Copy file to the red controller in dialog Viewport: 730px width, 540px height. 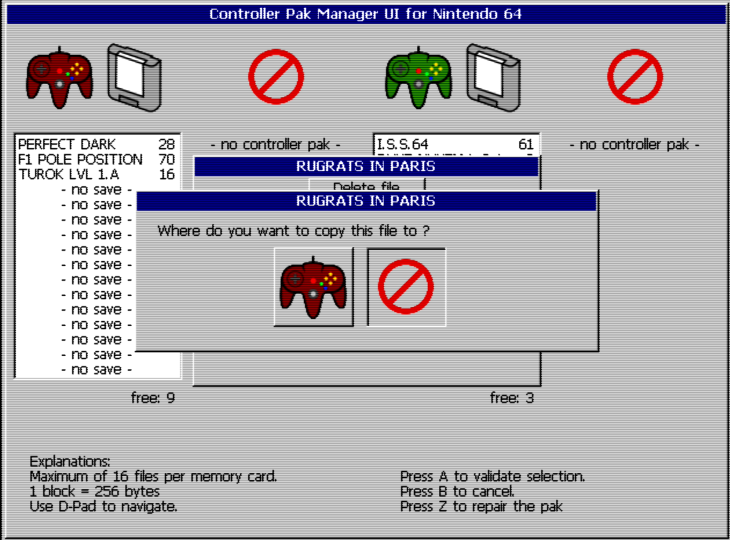[x=313, y=287]
